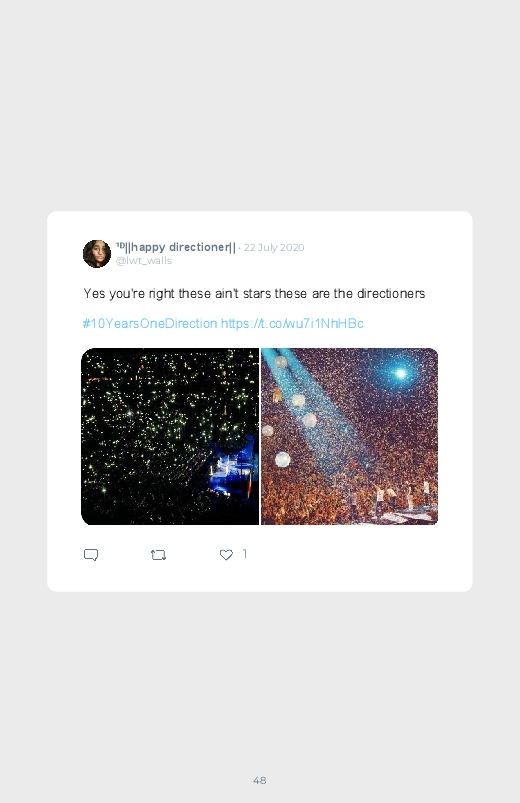Click the page number 48
520x803 pixels.
pos(260,780)
